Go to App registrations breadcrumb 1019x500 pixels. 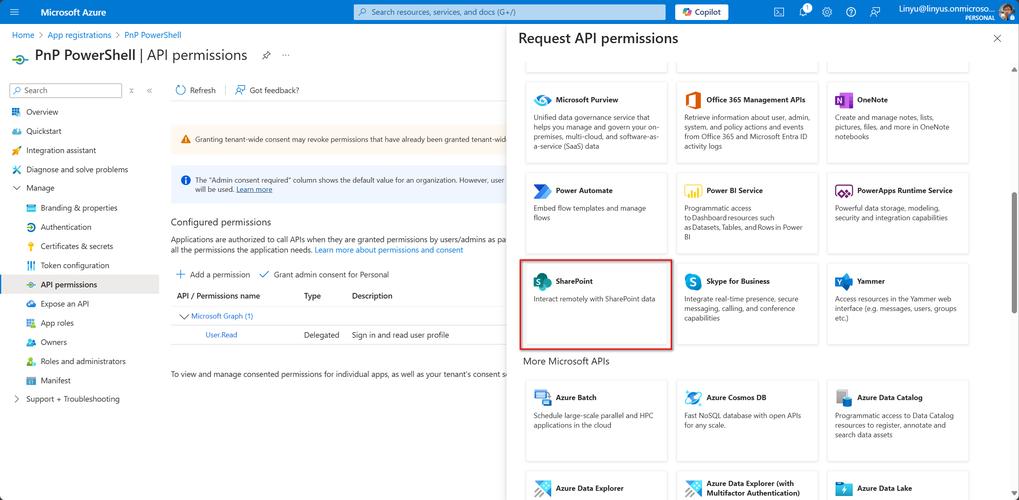click(81, 35)
